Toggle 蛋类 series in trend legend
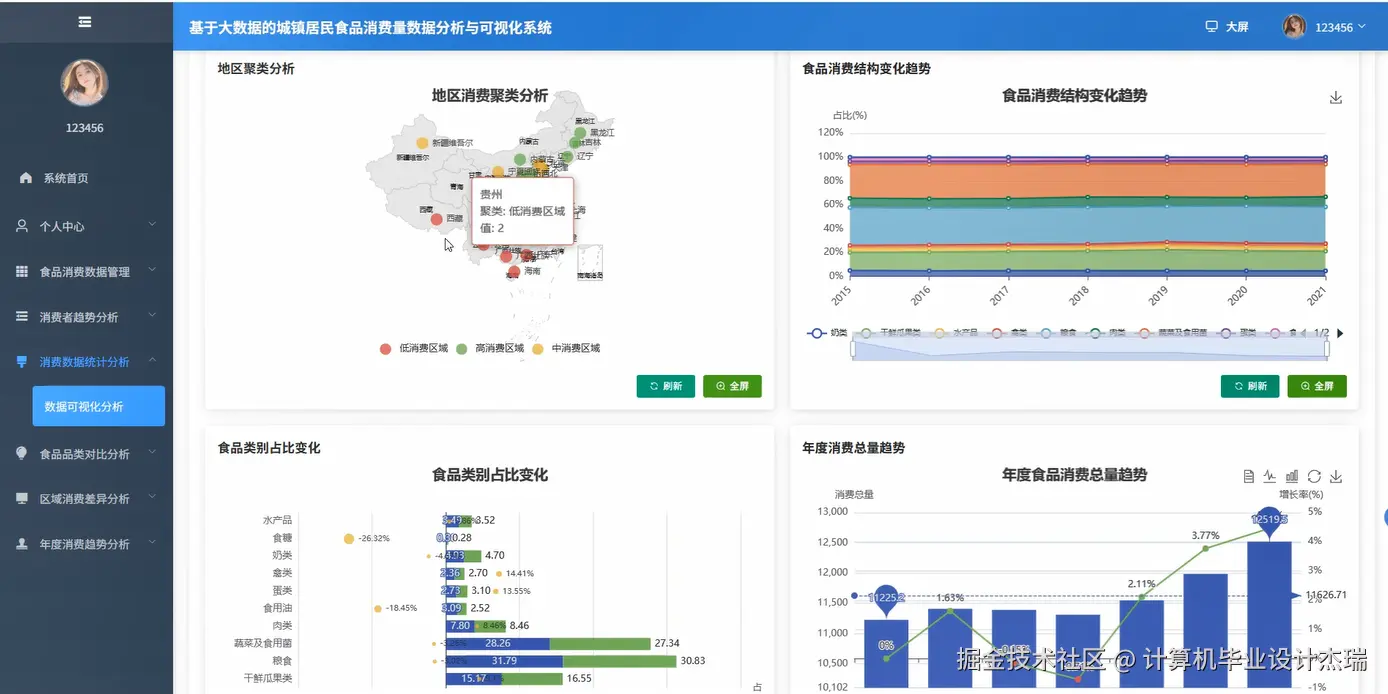 tap(1238, 333)
